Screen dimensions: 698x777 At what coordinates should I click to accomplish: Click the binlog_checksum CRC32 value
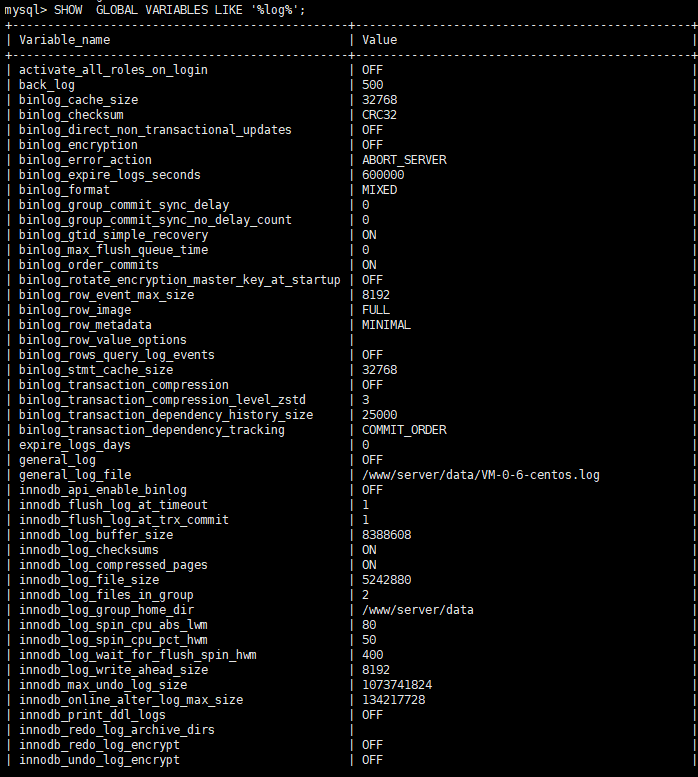pos(379,115)
